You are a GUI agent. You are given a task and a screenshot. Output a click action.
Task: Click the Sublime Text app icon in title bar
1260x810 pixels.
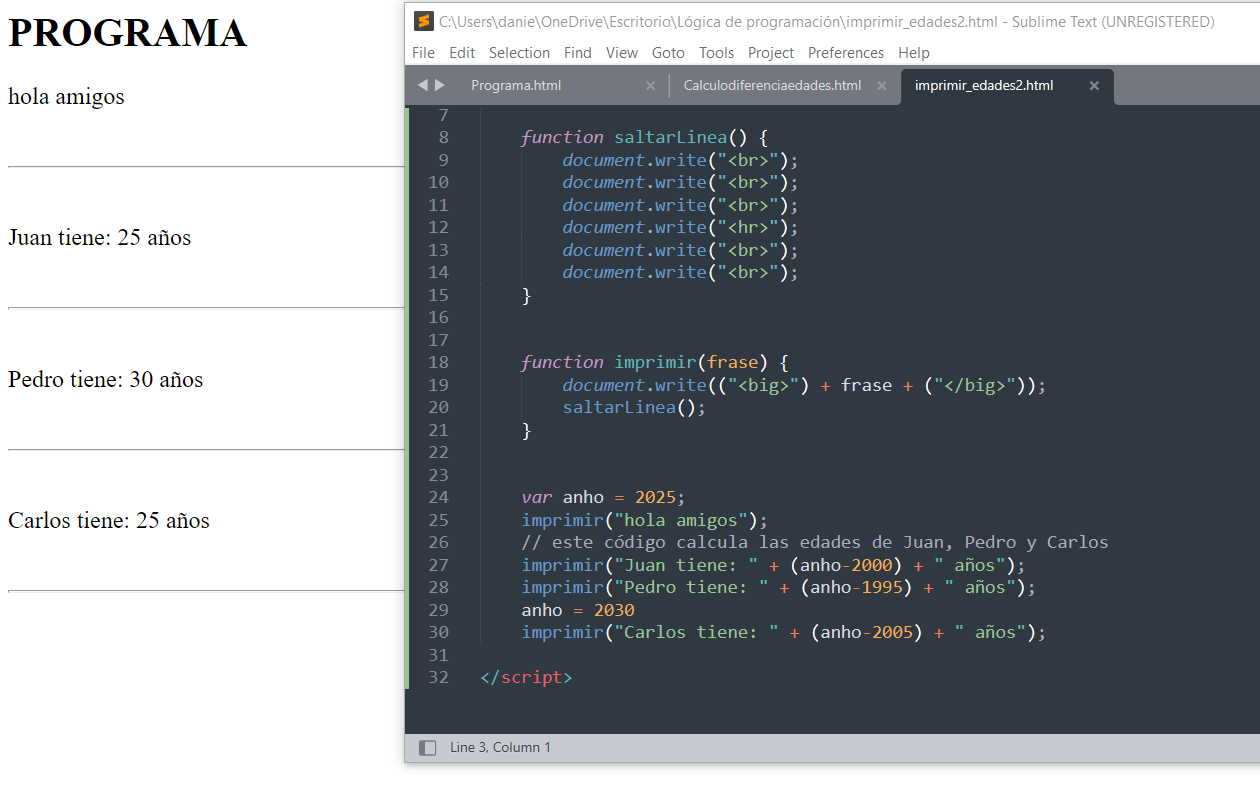pyautogui.click(x=424, y=21)
